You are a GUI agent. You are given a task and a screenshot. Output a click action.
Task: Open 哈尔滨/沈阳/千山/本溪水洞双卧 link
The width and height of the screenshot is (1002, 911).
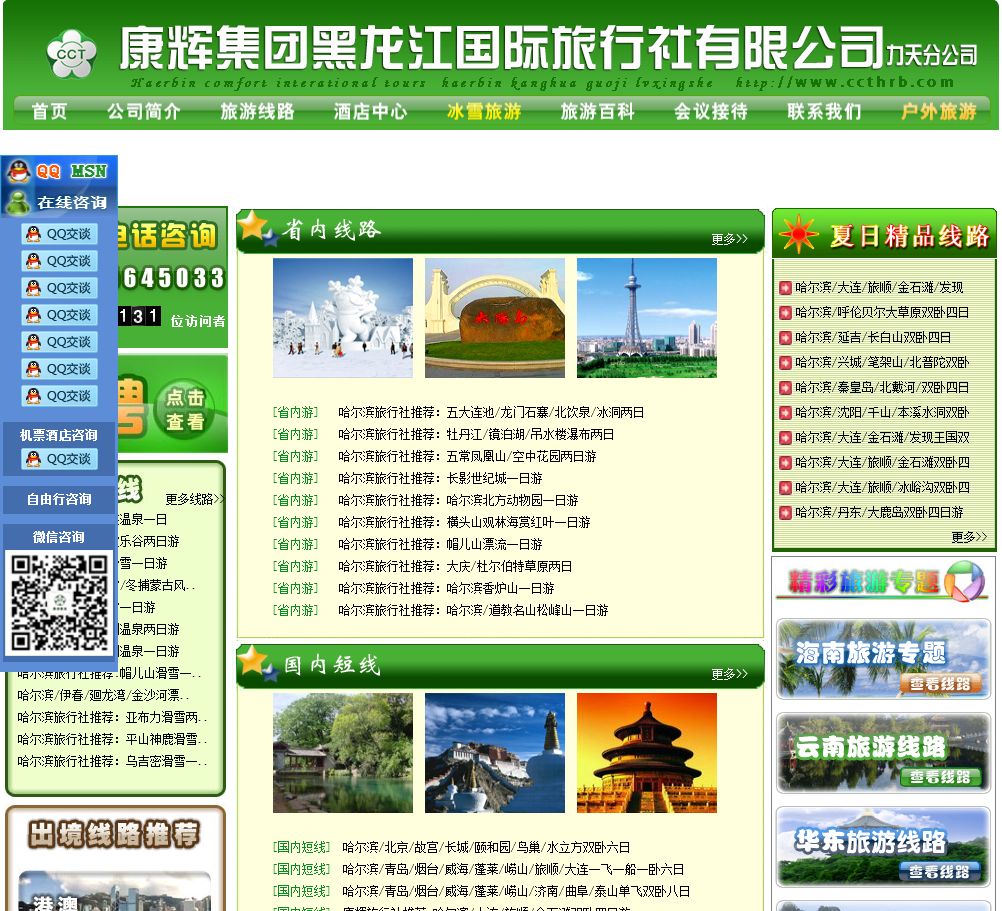[x=882, y=413]
